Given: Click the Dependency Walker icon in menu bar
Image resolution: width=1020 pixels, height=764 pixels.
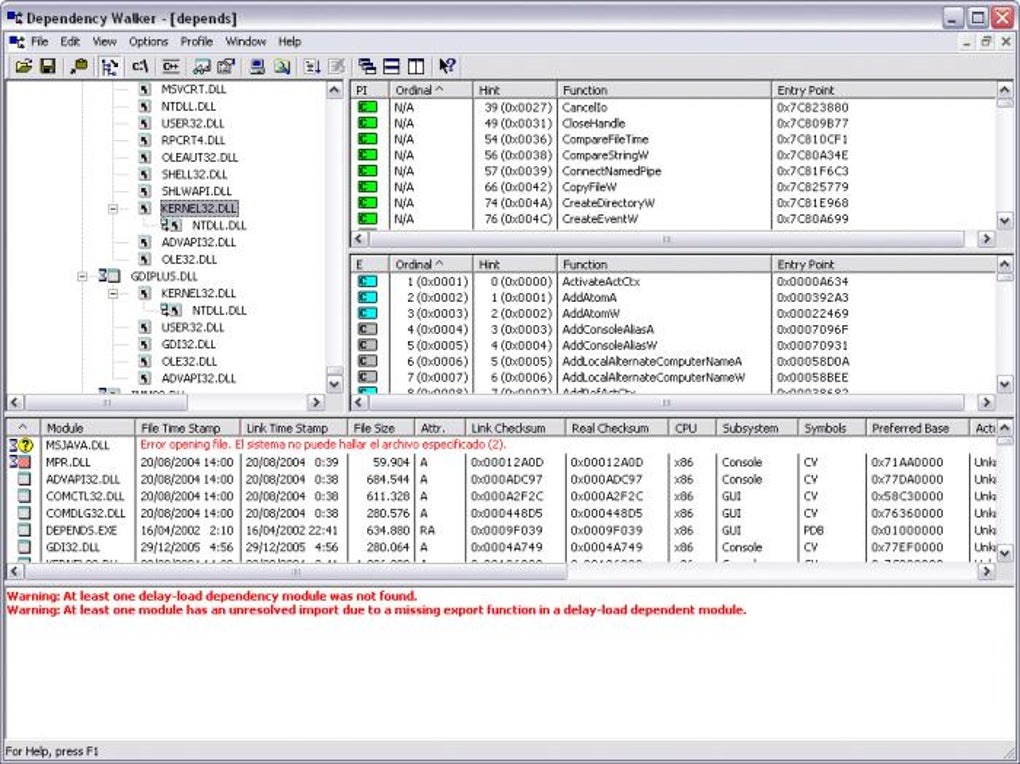Looking at the screenshot, I should tap(16, 42).
